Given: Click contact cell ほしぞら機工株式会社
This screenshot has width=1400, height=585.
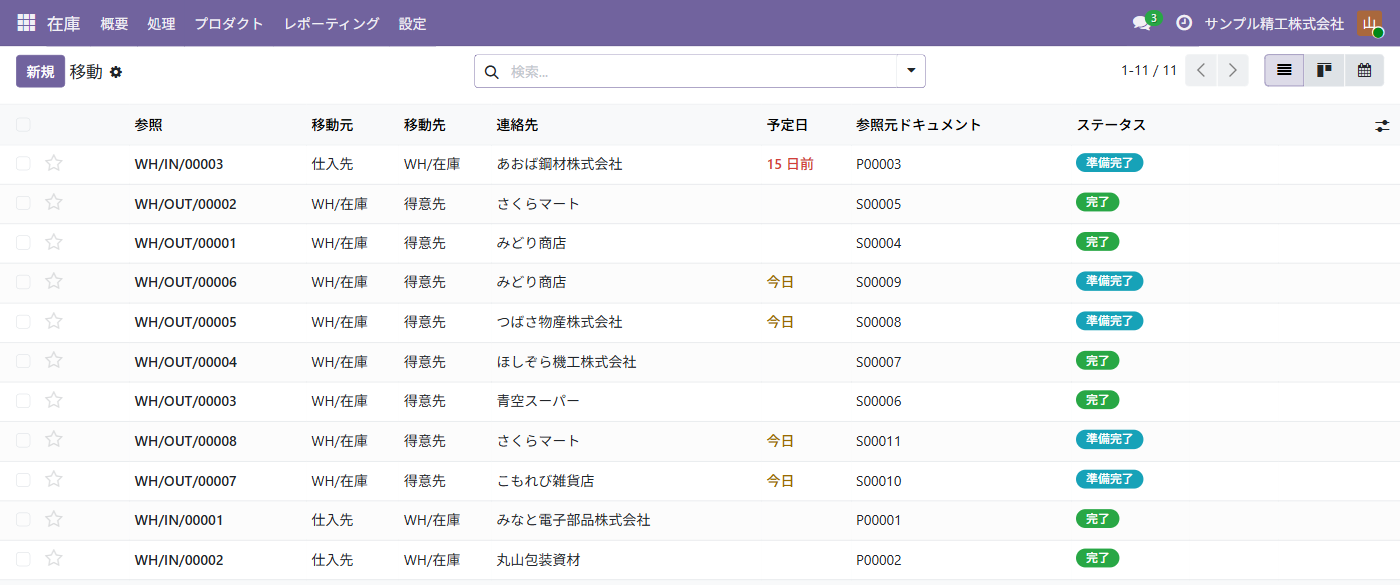Looking at the screenshot, I should click(566, 362).
